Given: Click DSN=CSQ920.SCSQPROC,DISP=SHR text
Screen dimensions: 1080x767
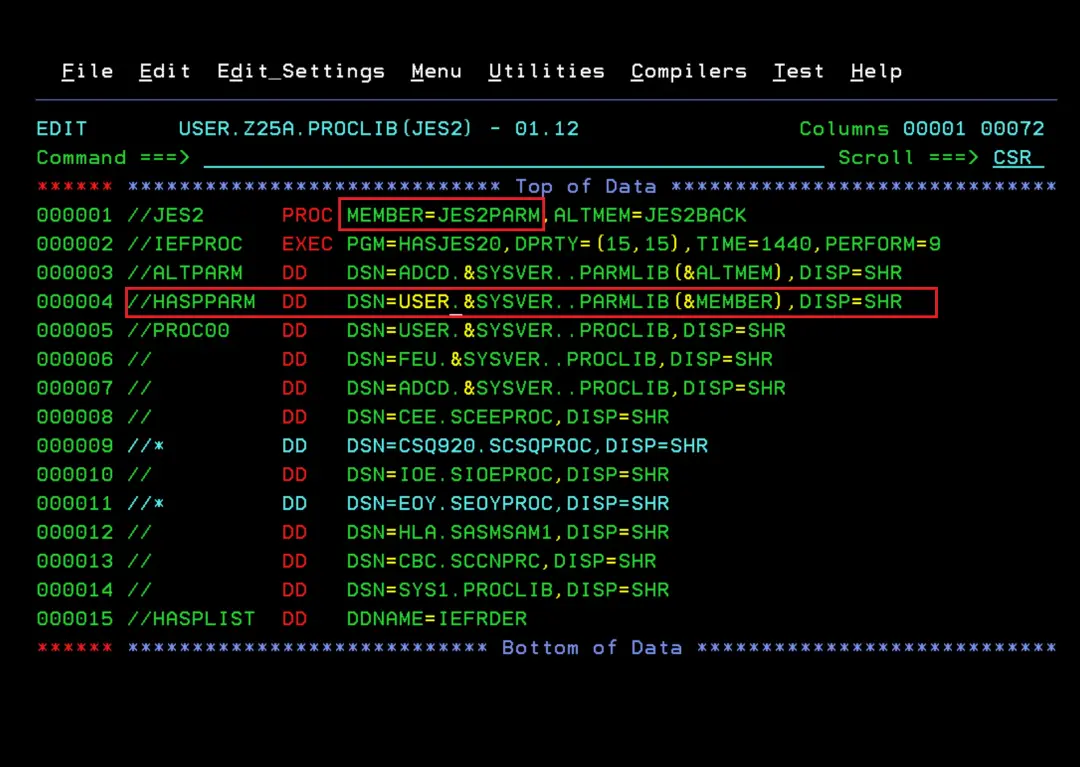Looking at the screenshot, I should (x=528, y=446).
